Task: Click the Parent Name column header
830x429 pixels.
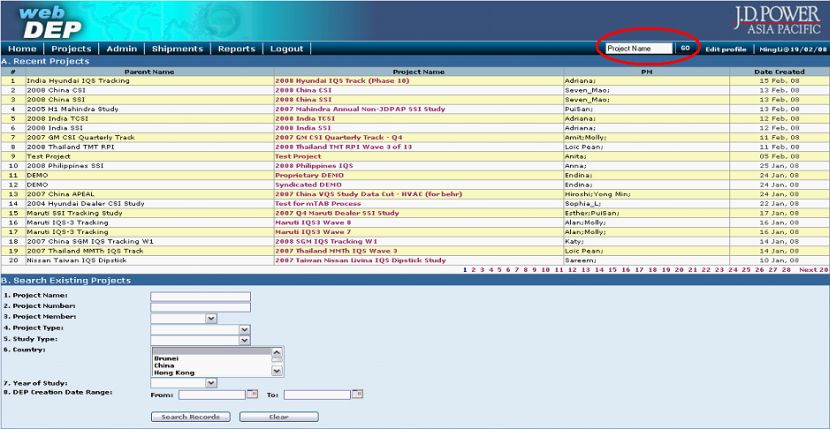Action: 149,72
